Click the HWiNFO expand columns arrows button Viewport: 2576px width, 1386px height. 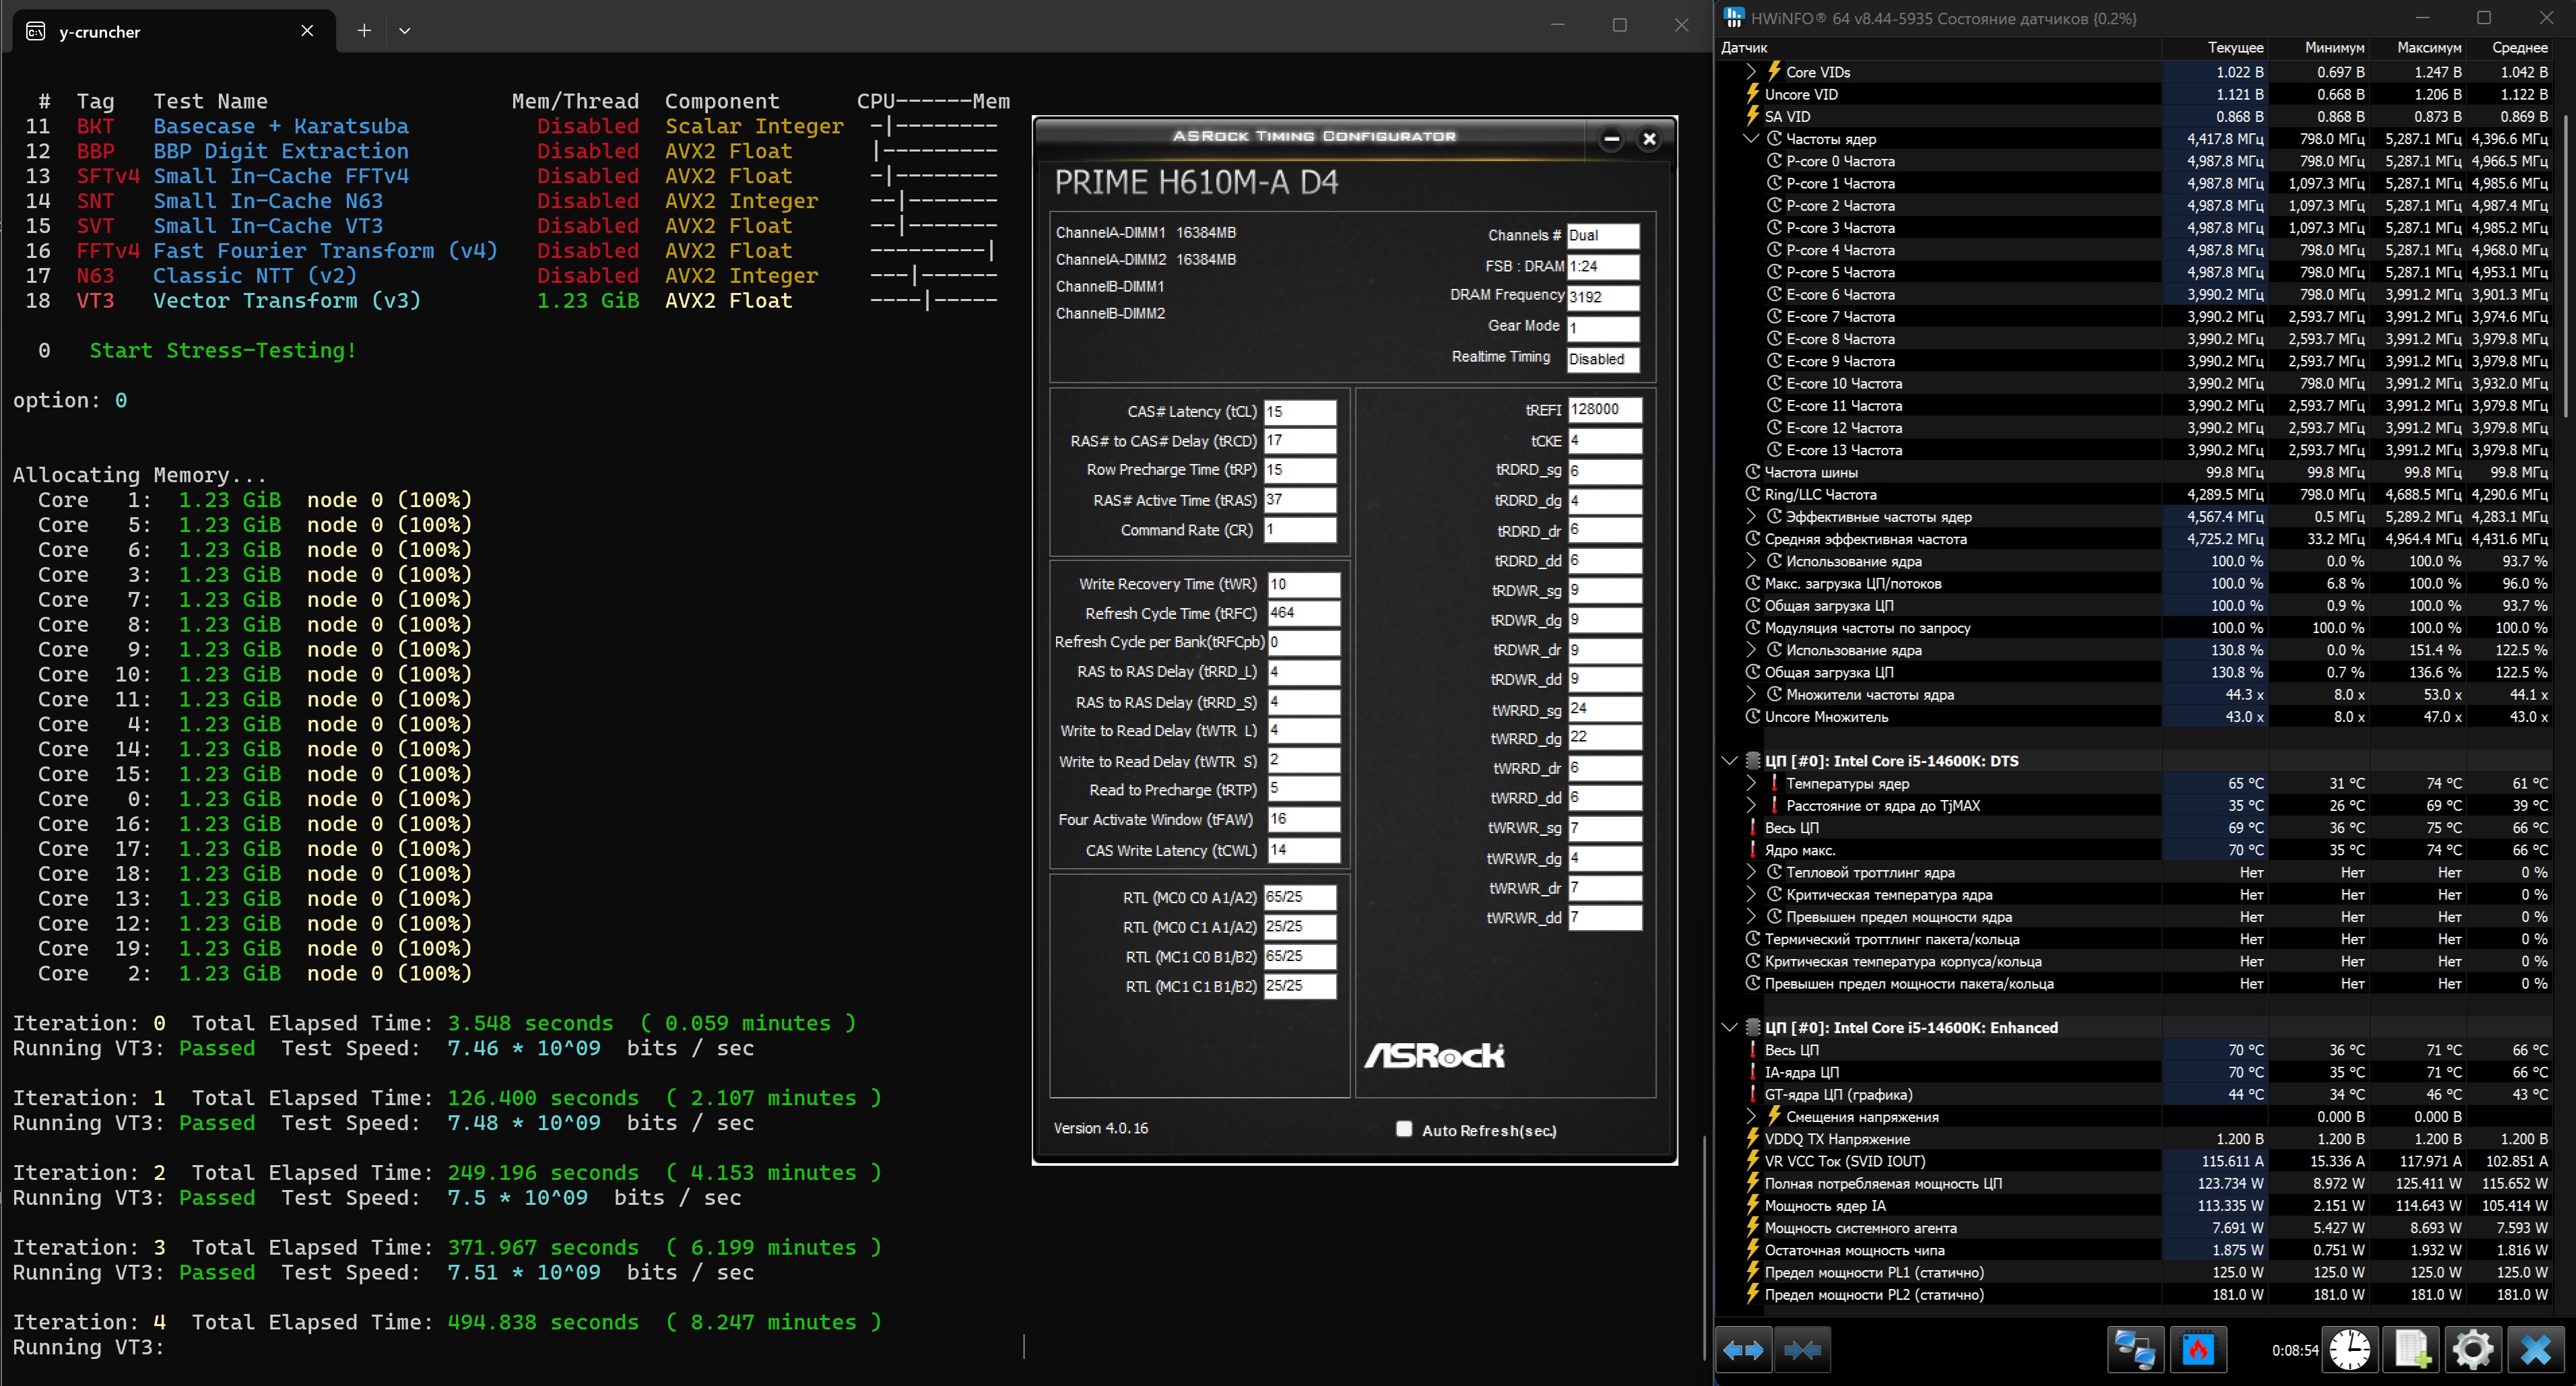pos(1744,1351)
